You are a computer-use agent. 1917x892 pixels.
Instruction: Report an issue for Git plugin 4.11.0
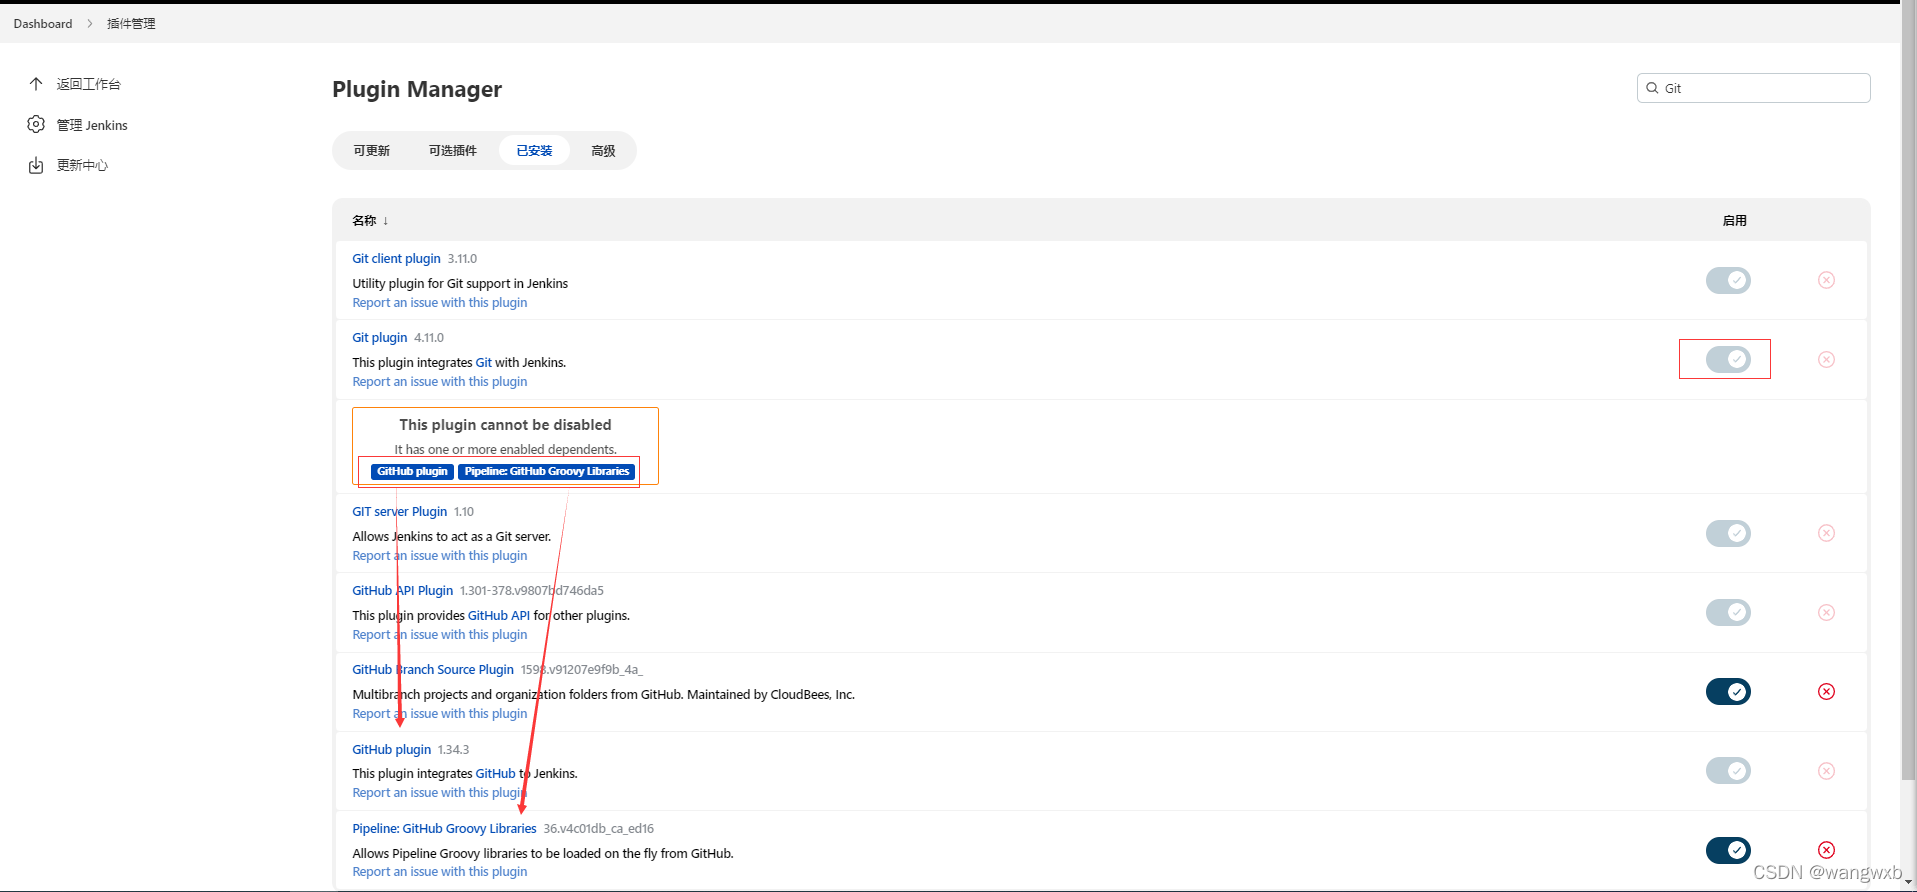(440, 381)
